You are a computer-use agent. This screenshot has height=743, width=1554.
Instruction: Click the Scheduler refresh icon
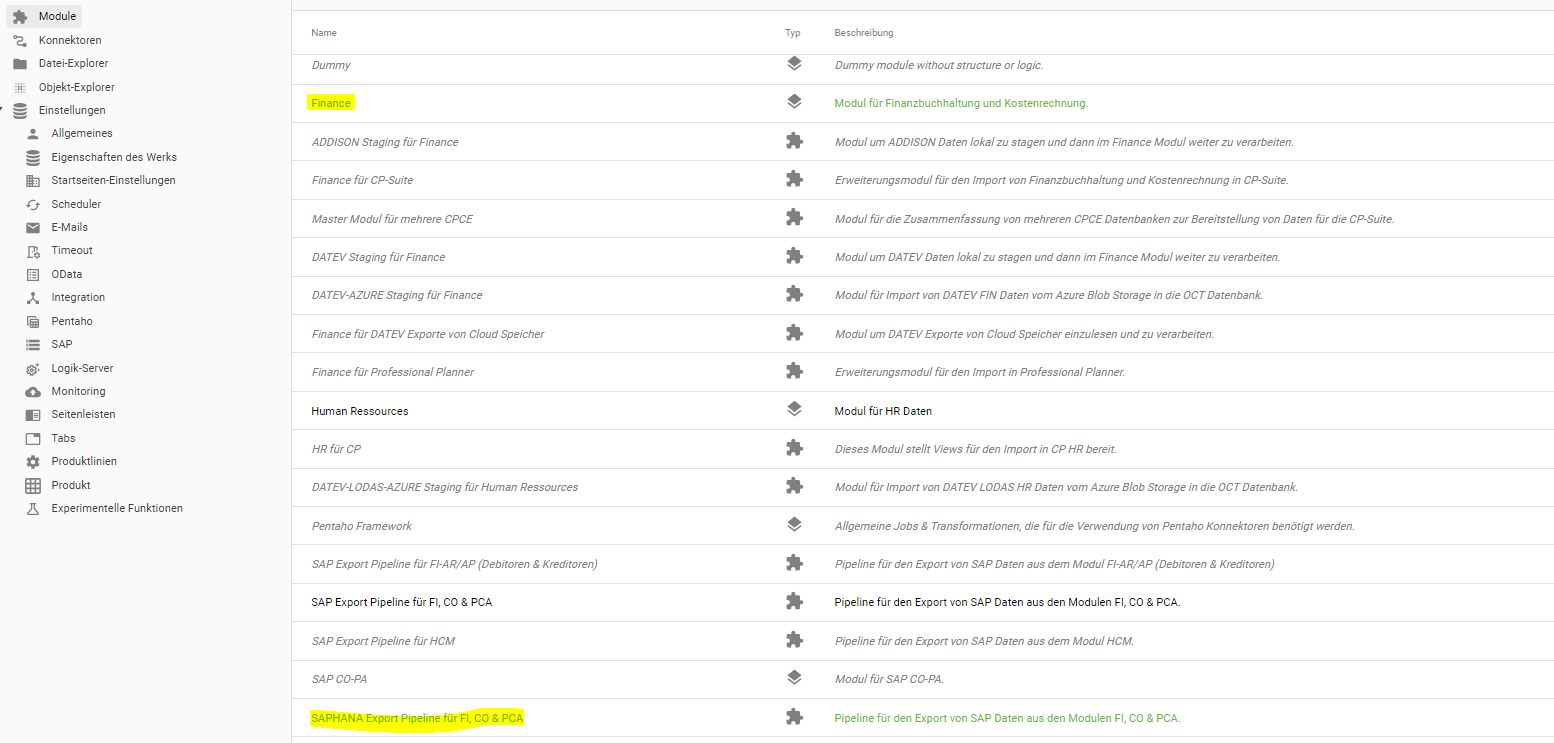tap(33, 204)
